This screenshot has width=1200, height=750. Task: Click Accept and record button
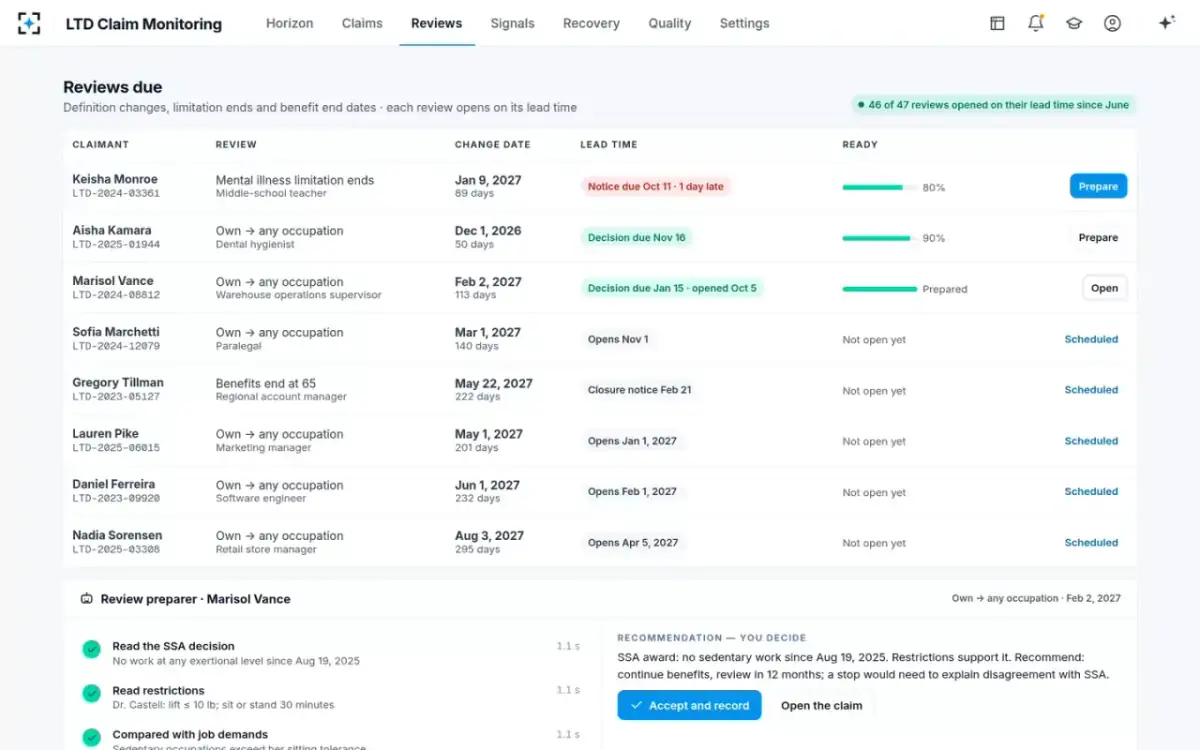coord(689,705)
